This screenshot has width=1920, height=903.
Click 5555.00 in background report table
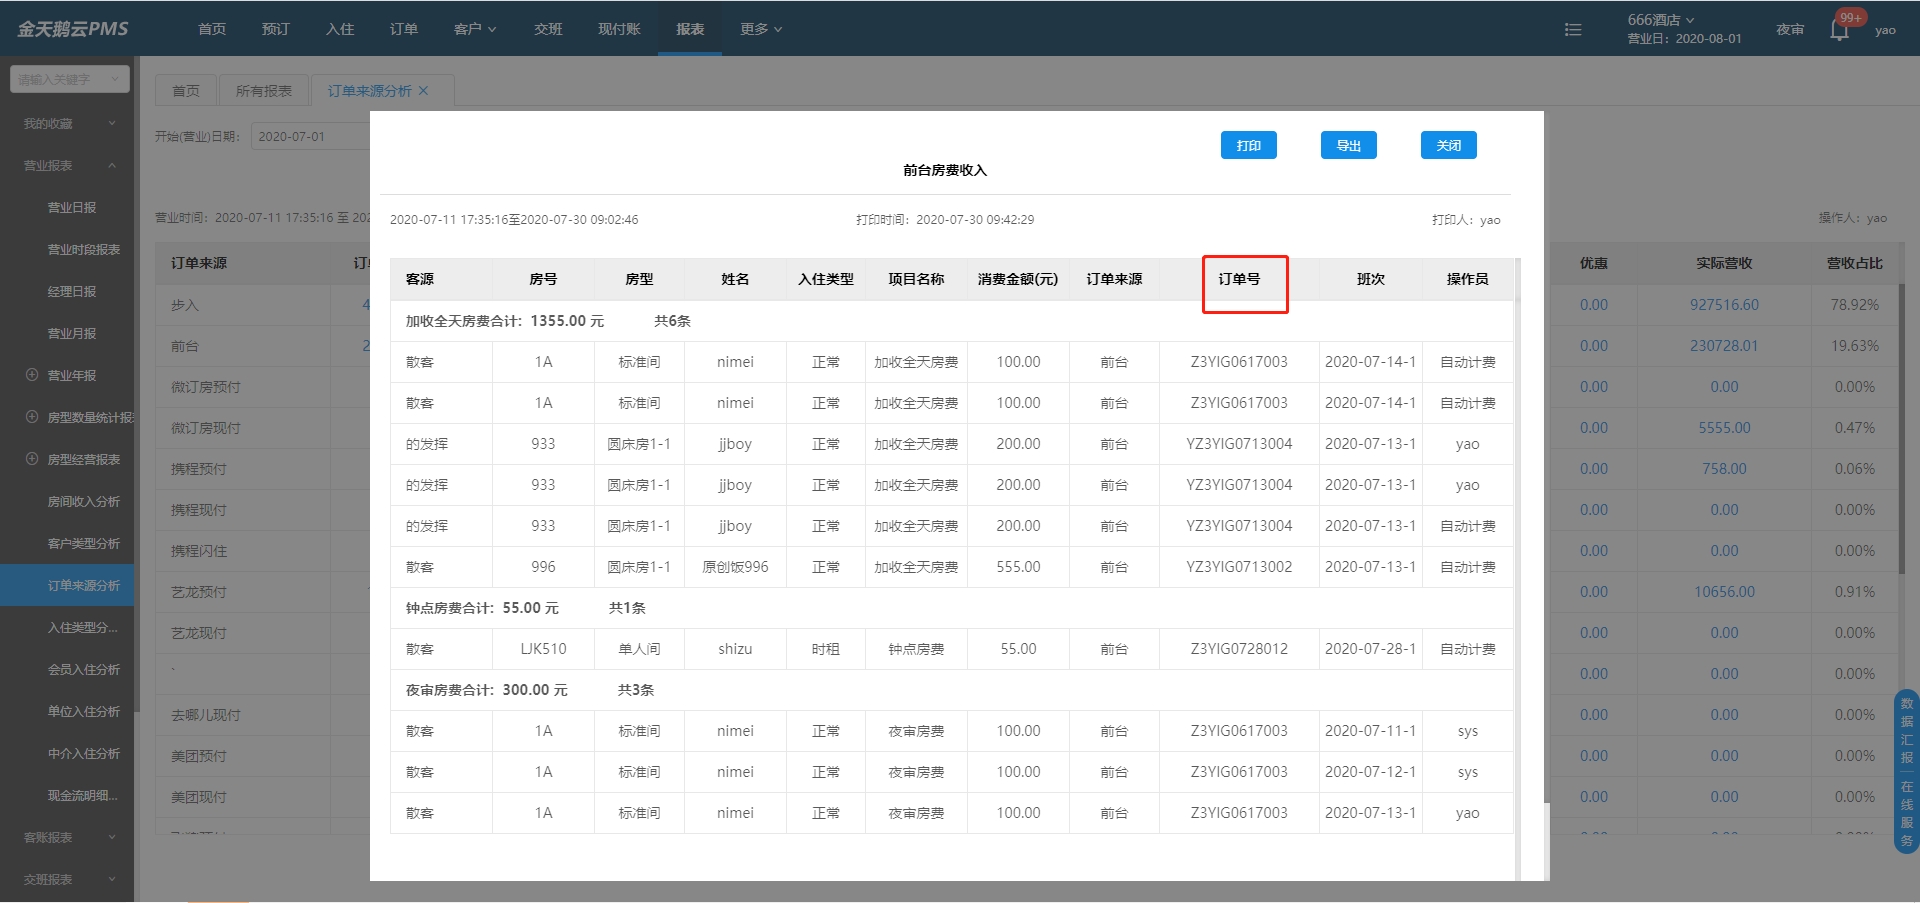click(x=1724, y=428)
